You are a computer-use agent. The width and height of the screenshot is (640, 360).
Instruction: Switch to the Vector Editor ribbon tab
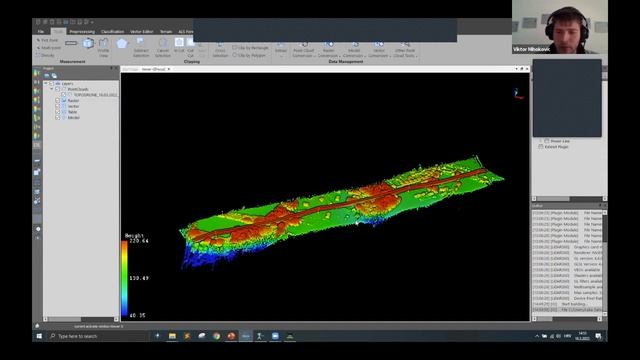click(x=142, y=31)
